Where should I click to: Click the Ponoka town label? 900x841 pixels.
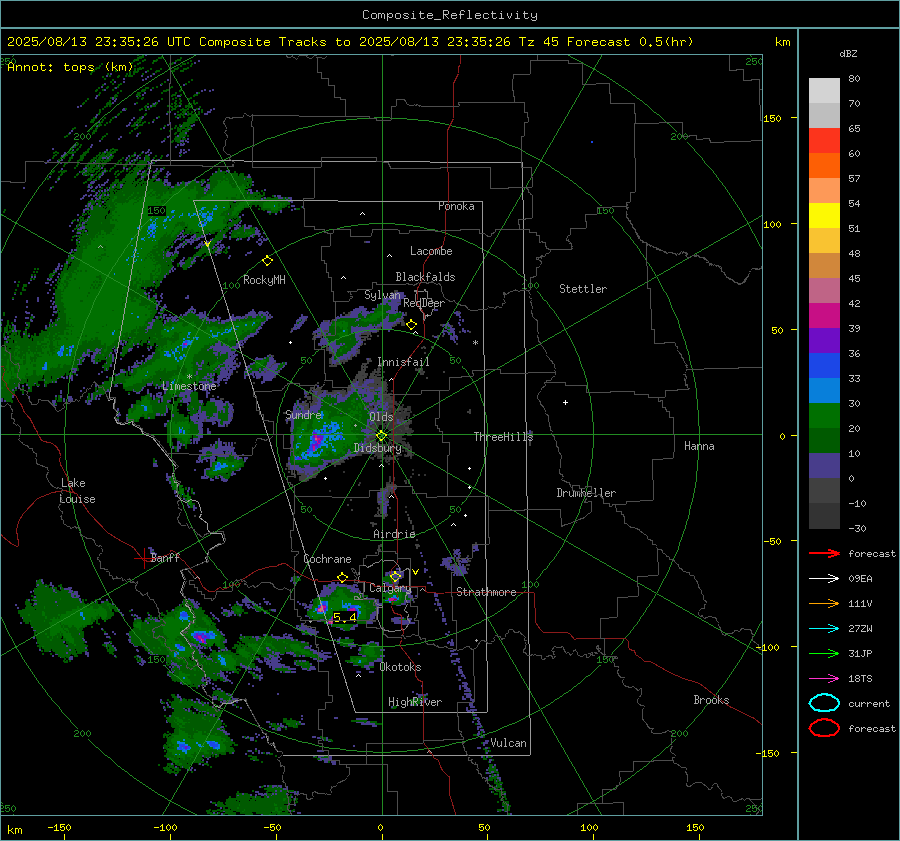pos(456,207)
